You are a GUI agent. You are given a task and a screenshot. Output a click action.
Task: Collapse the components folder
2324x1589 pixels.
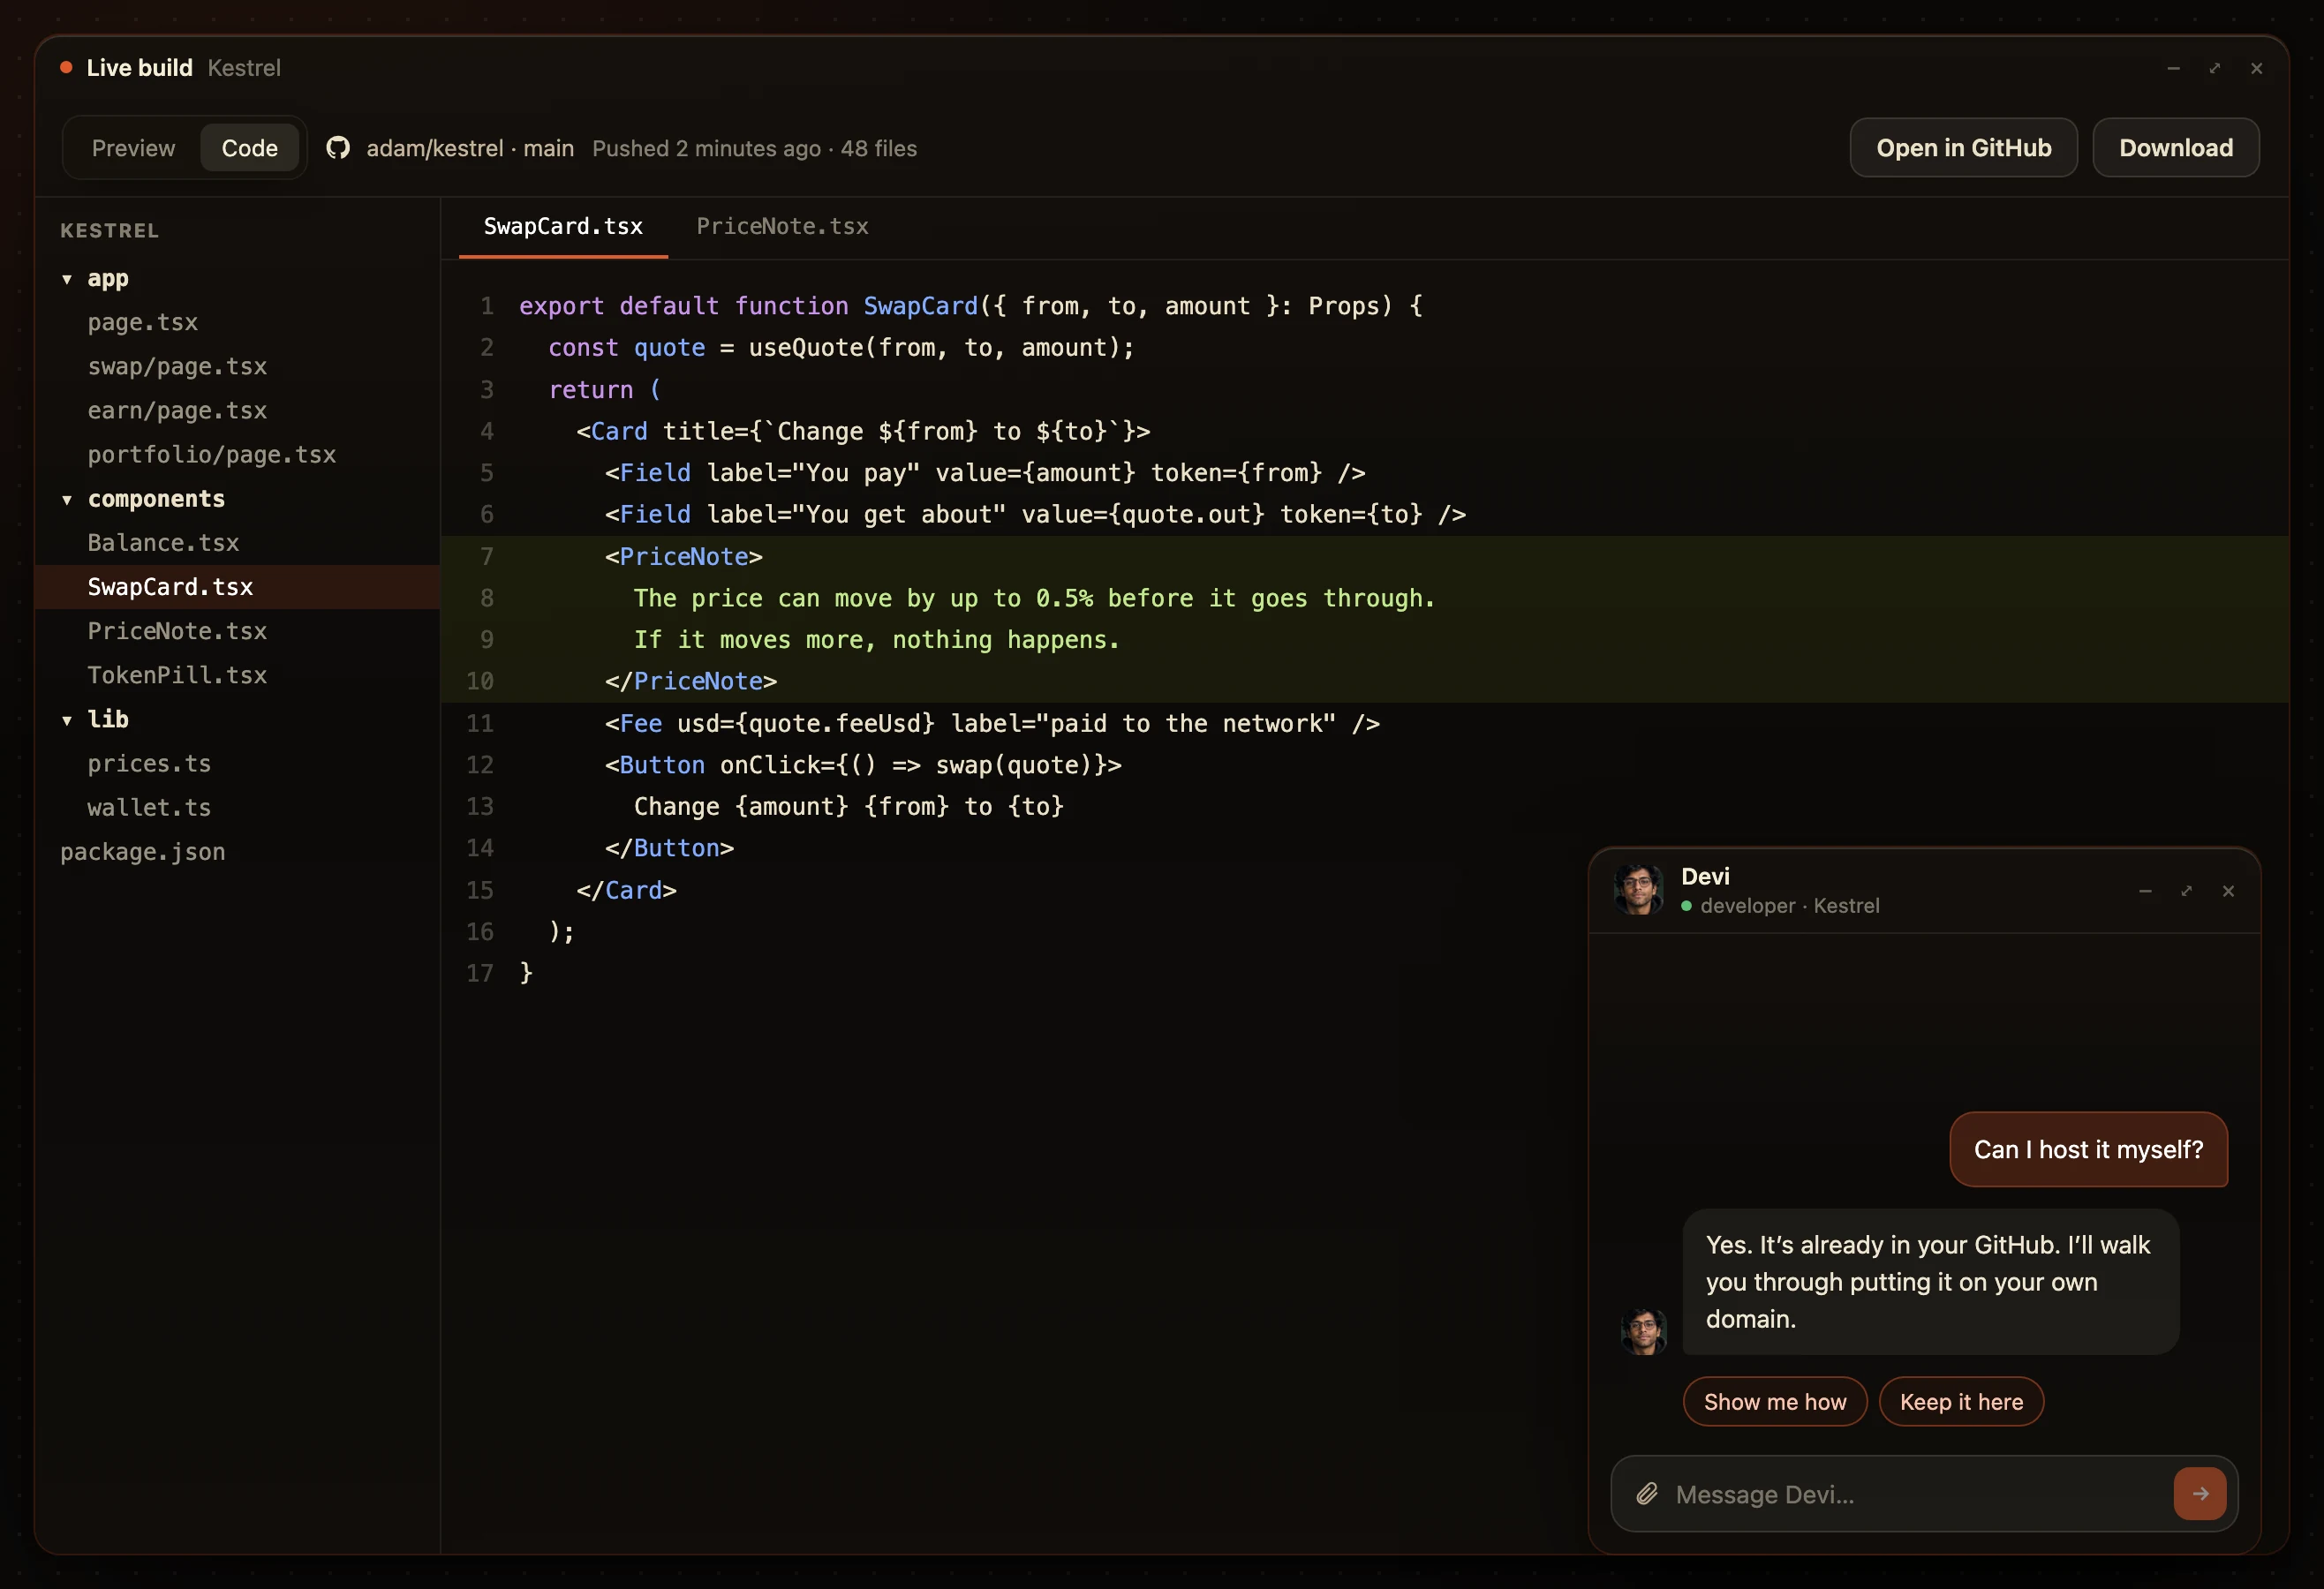67,500
